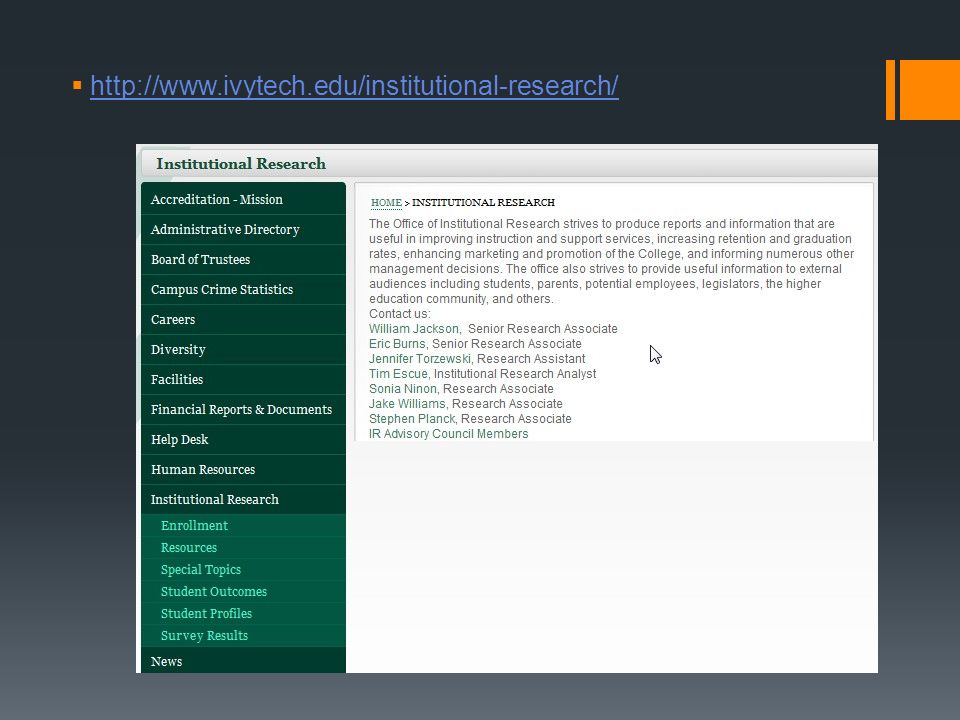The height and width of the screenshot is (720, 960).
Task: Open Stephen Planck contact link
Action: [411, 419]
